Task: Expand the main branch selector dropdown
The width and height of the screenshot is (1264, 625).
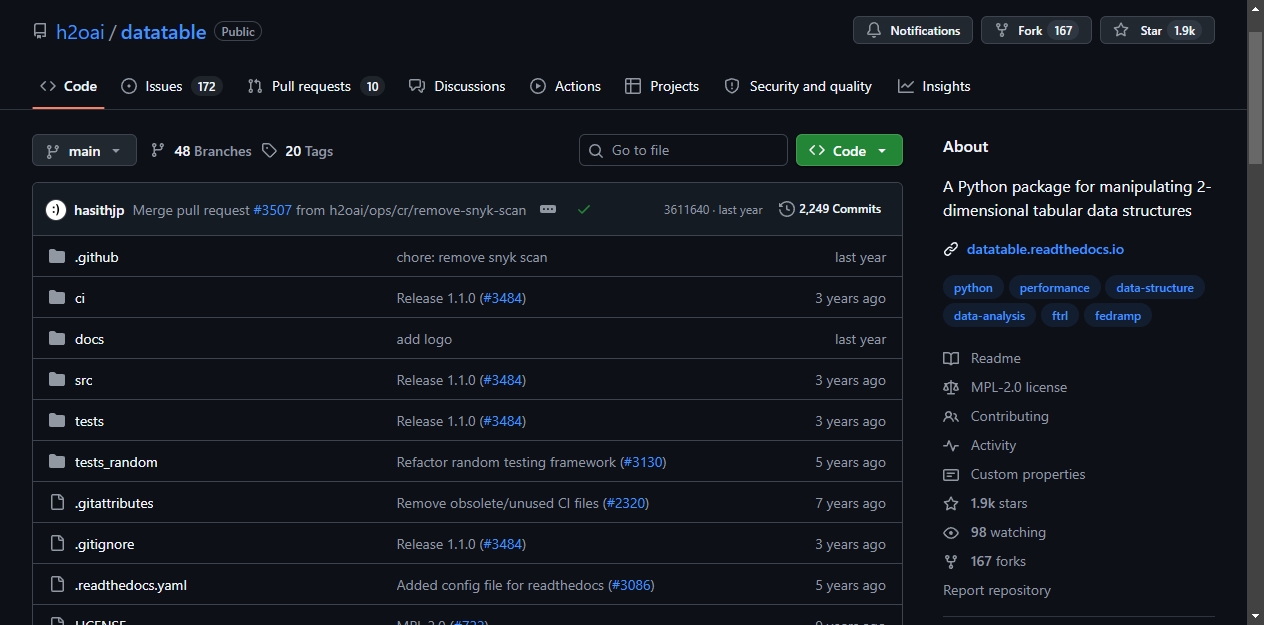Action: (84, 151)
